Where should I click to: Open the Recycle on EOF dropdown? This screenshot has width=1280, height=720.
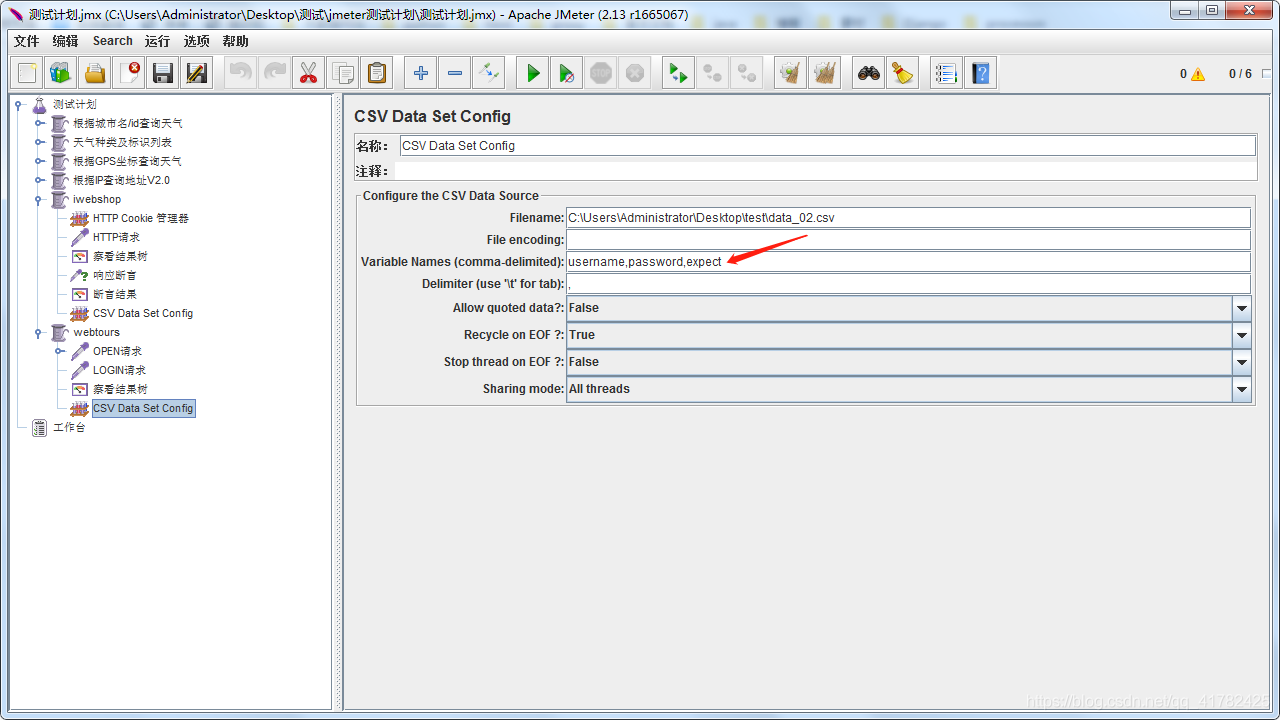click(x=1242, y=335)
